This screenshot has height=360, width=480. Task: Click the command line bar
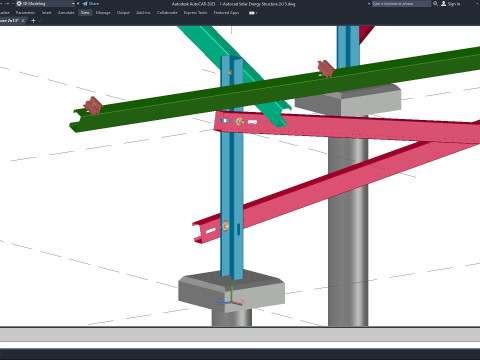click(240, 335)
